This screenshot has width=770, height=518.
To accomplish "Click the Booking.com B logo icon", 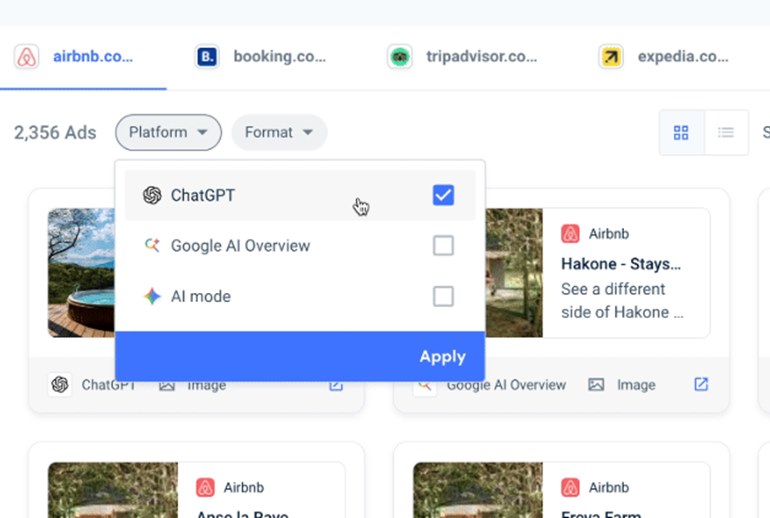I will [207, 57].
